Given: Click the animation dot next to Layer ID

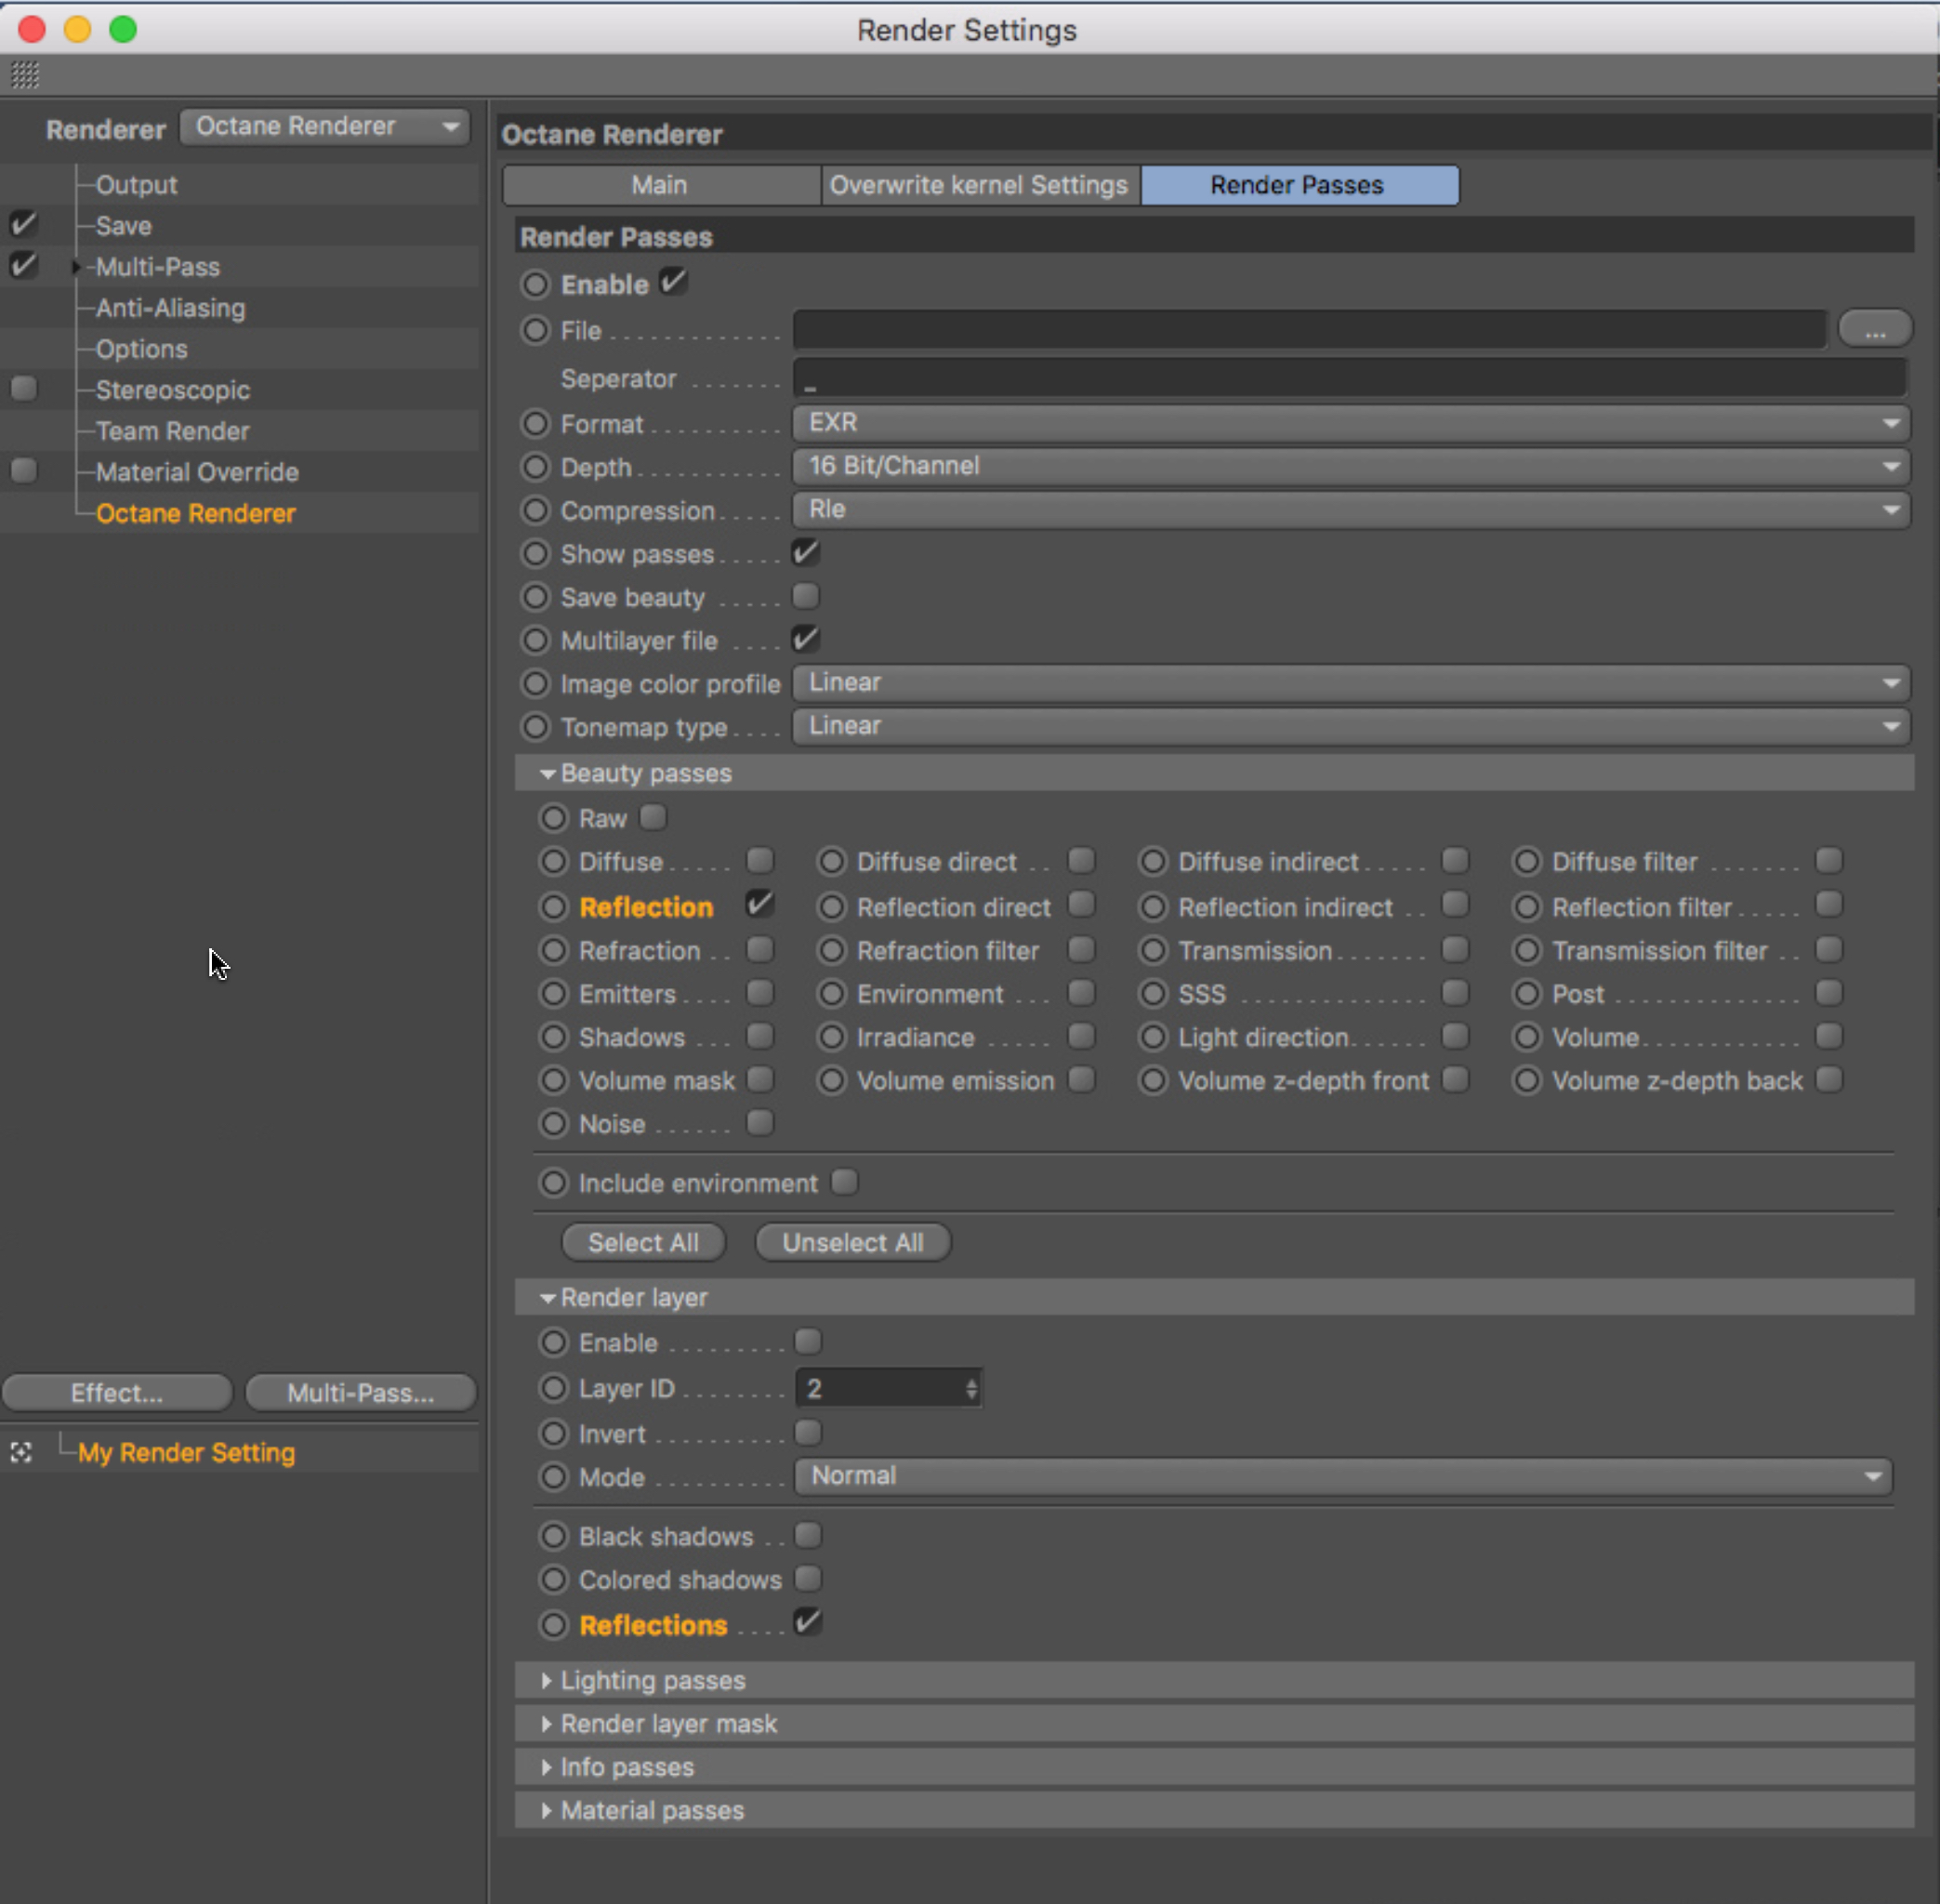Looking at the screenshot, I should coord(554,1388).
